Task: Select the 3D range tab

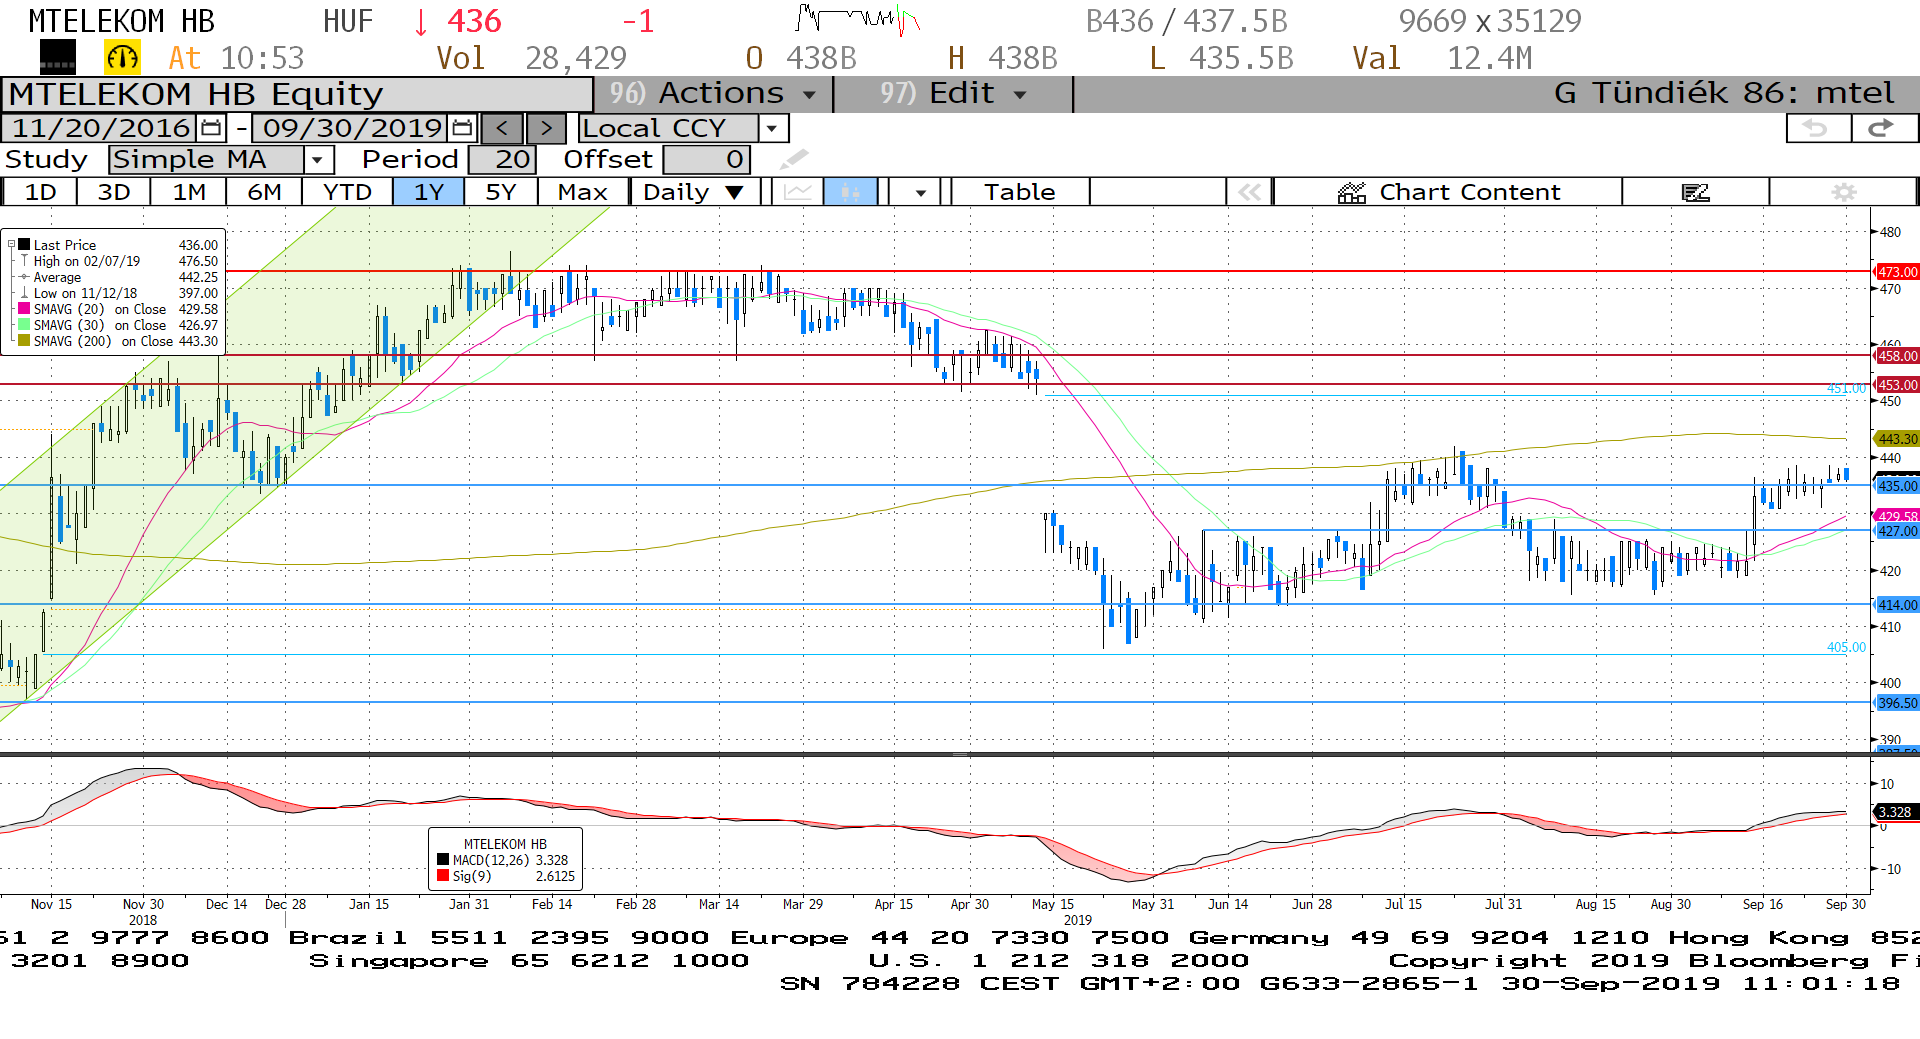Action: coord(114,192)
